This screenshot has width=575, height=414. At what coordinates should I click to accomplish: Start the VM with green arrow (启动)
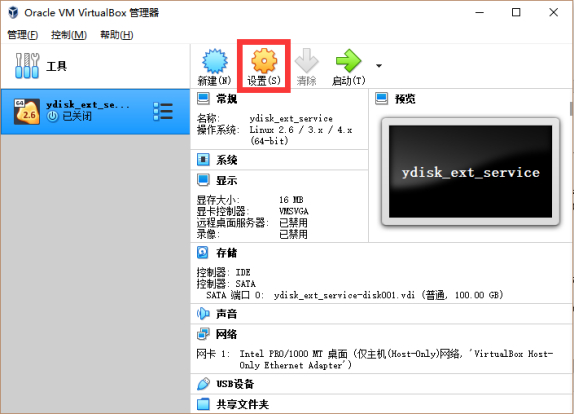348,61
